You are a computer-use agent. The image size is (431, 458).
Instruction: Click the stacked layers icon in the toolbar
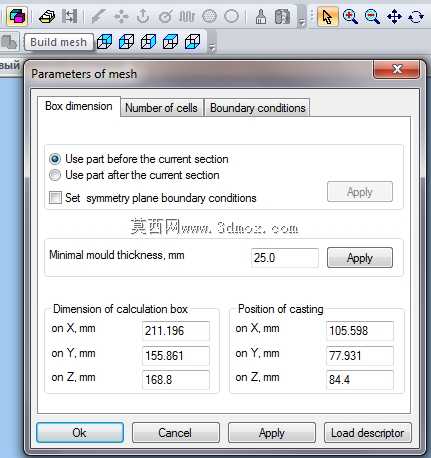point(47,16)
